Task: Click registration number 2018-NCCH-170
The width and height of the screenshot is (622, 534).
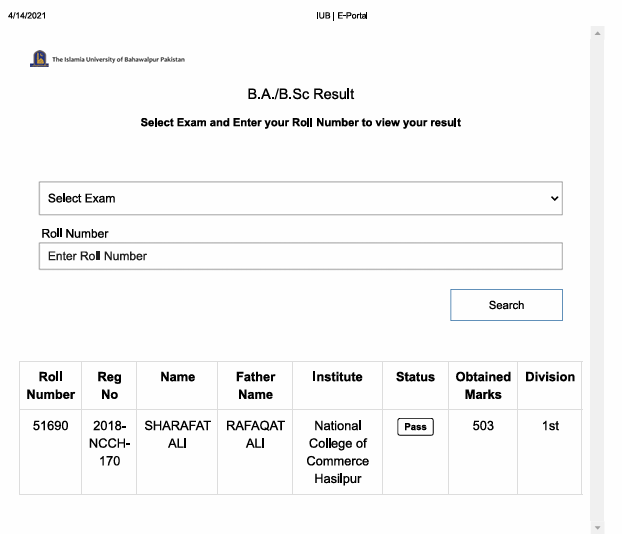Action: [x=109, y=443]
